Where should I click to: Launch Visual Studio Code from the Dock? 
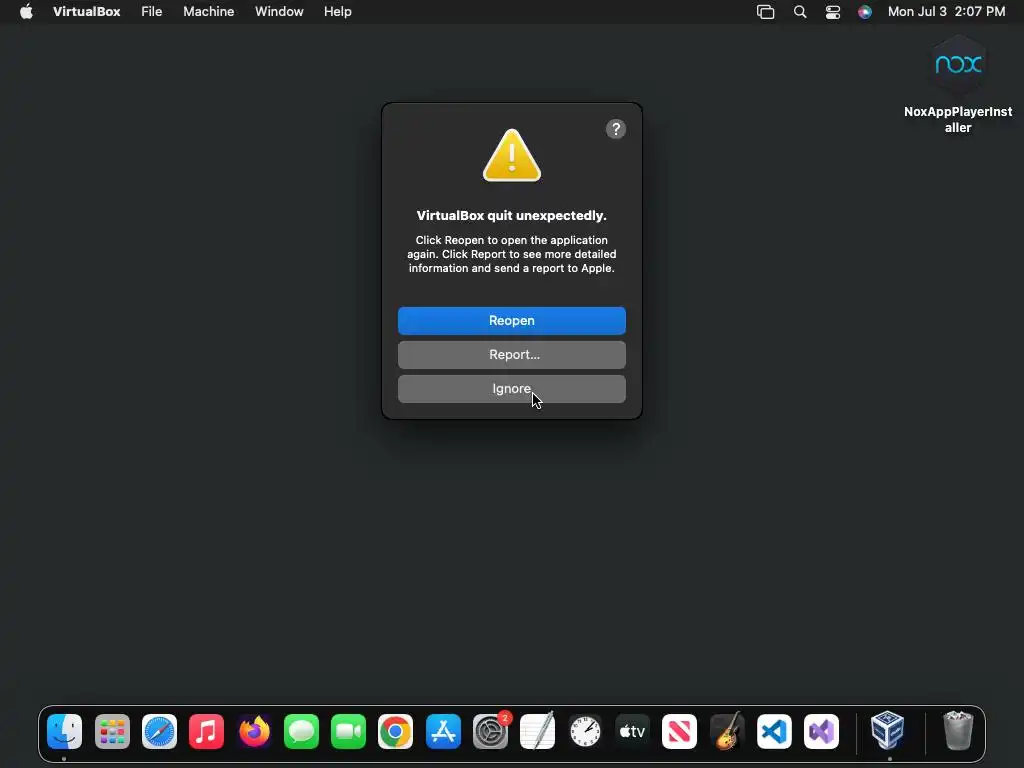(774, 731)
